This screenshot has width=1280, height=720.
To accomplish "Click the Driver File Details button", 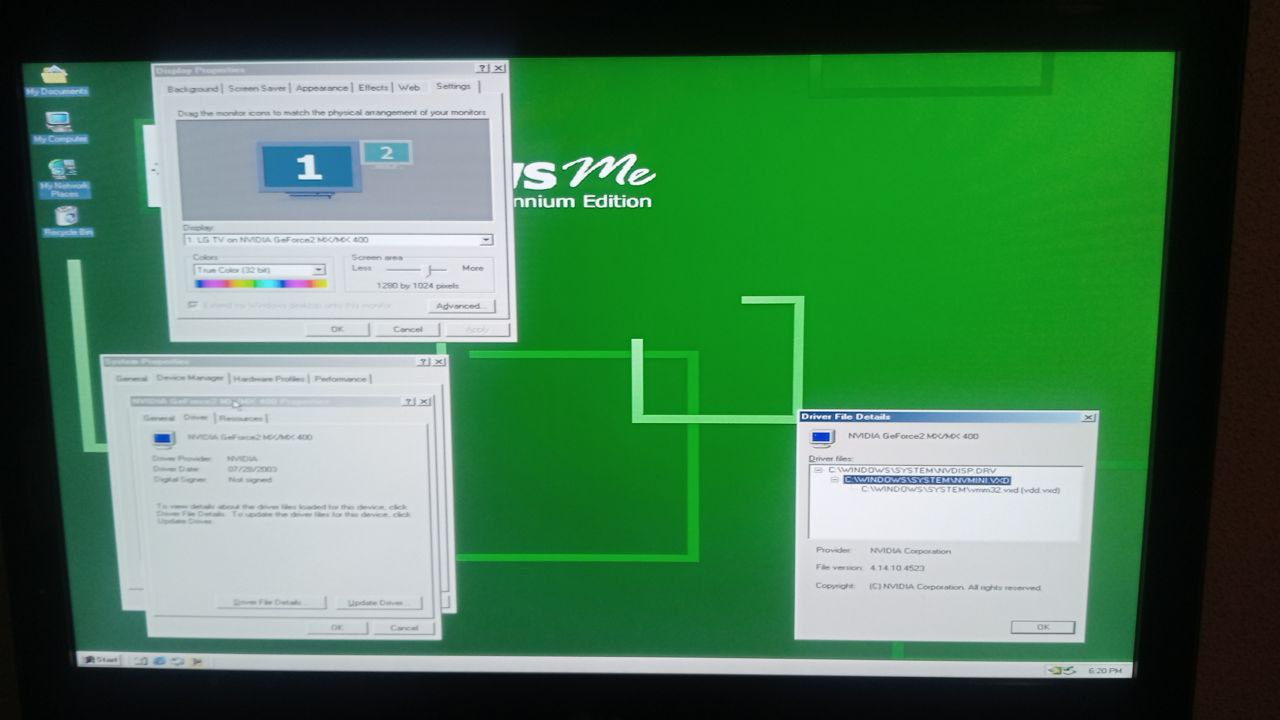I will click(272, 603).
